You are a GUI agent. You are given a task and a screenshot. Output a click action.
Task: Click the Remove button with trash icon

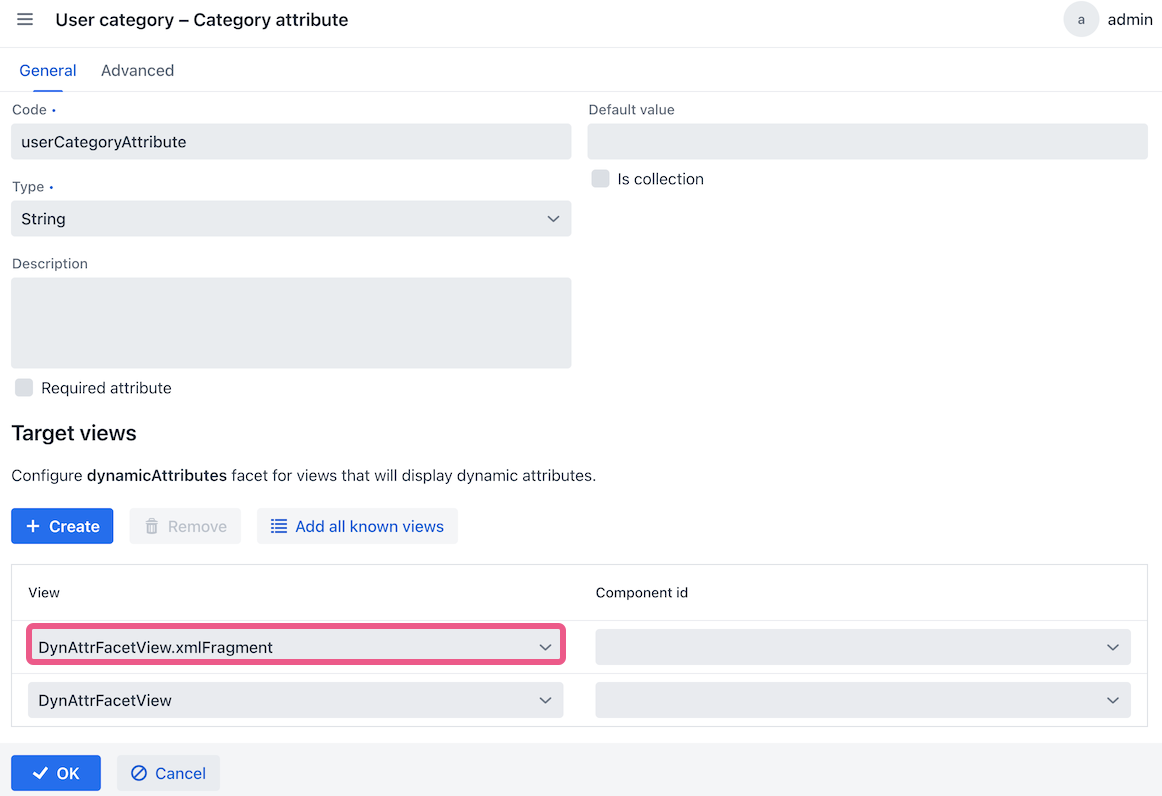pos(185,526)
